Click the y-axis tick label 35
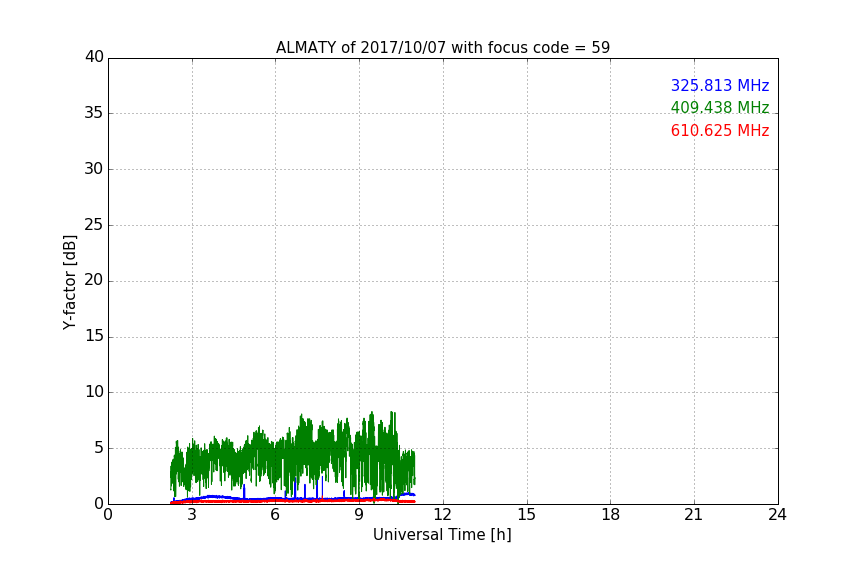The image size is (864, 576). (94, 113)
